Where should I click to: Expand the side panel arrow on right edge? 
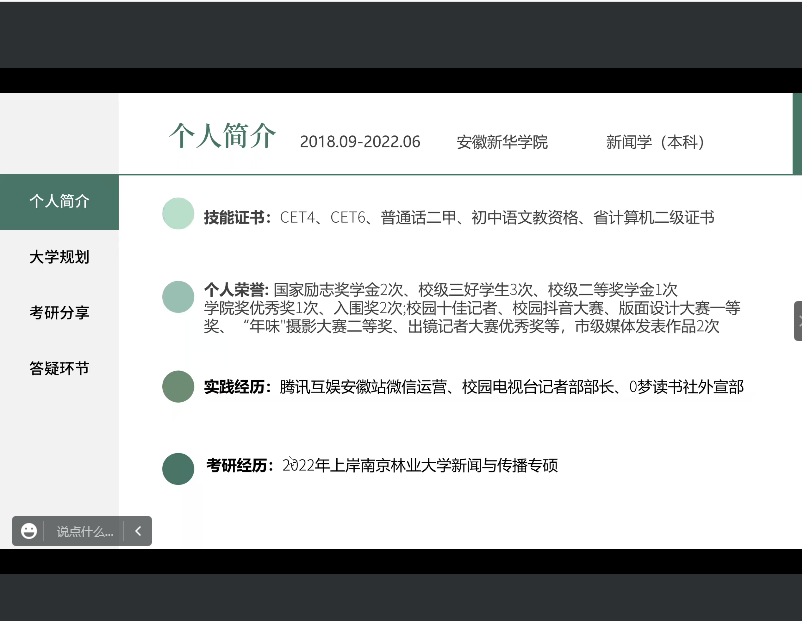pos(797,321)
